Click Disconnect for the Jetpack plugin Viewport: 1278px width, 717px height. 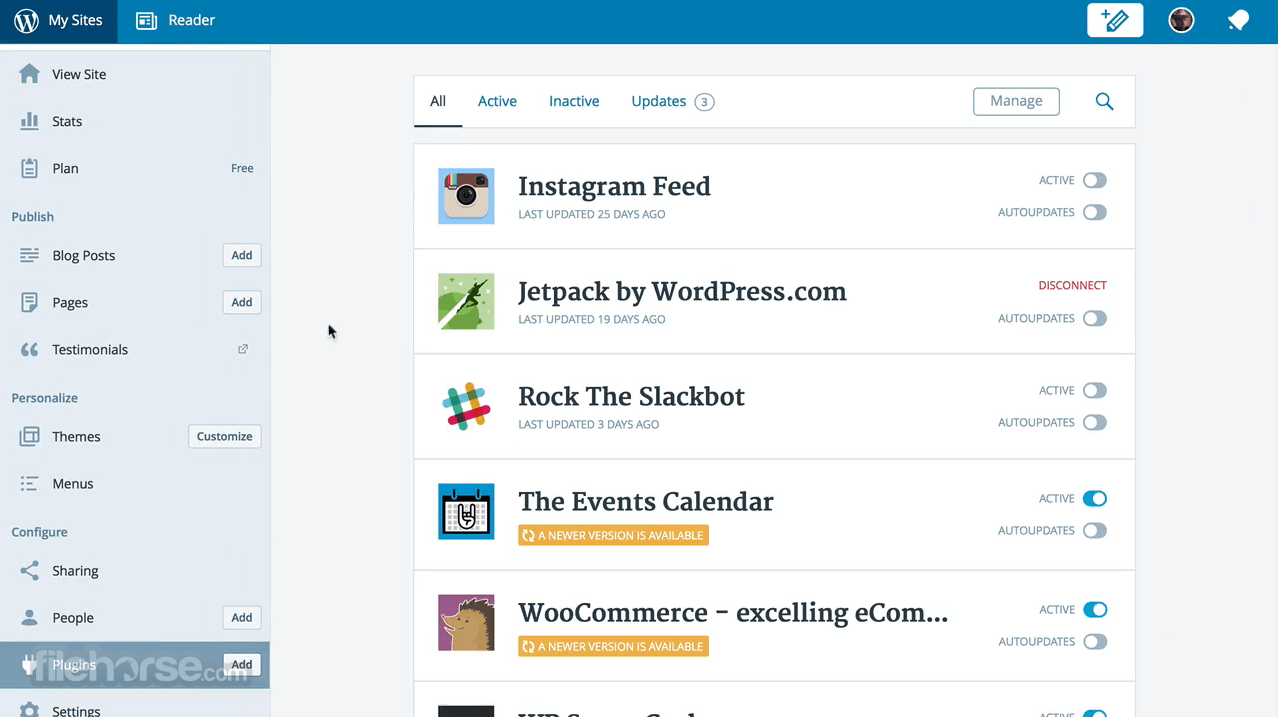pyautogui.click(x=1072, y=286)
